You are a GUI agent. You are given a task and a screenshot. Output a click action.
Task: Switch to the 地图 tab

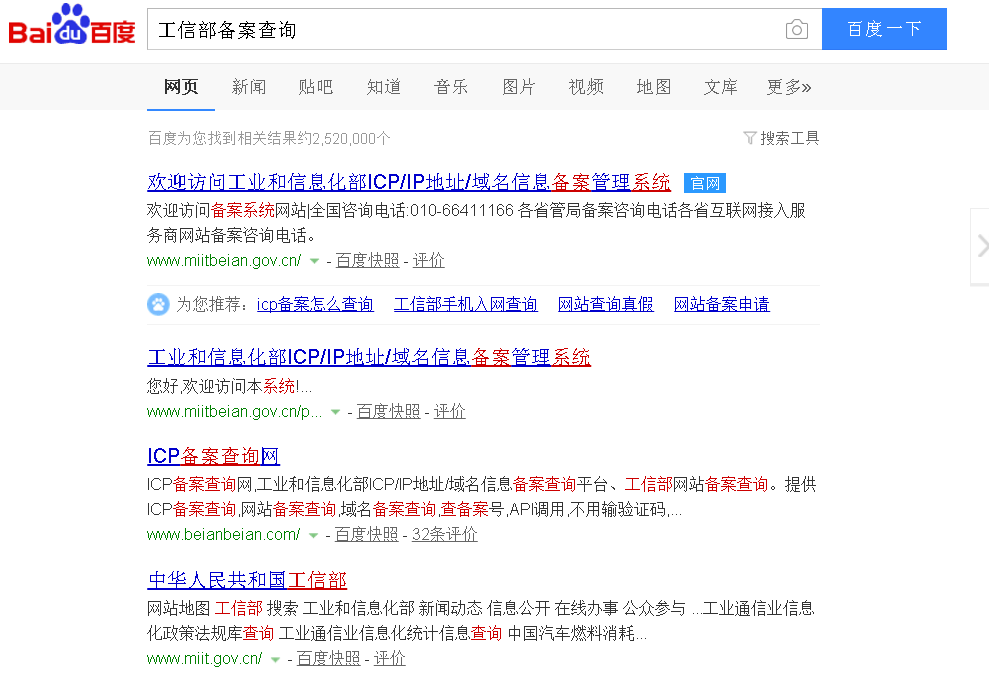tap(653, 87)
